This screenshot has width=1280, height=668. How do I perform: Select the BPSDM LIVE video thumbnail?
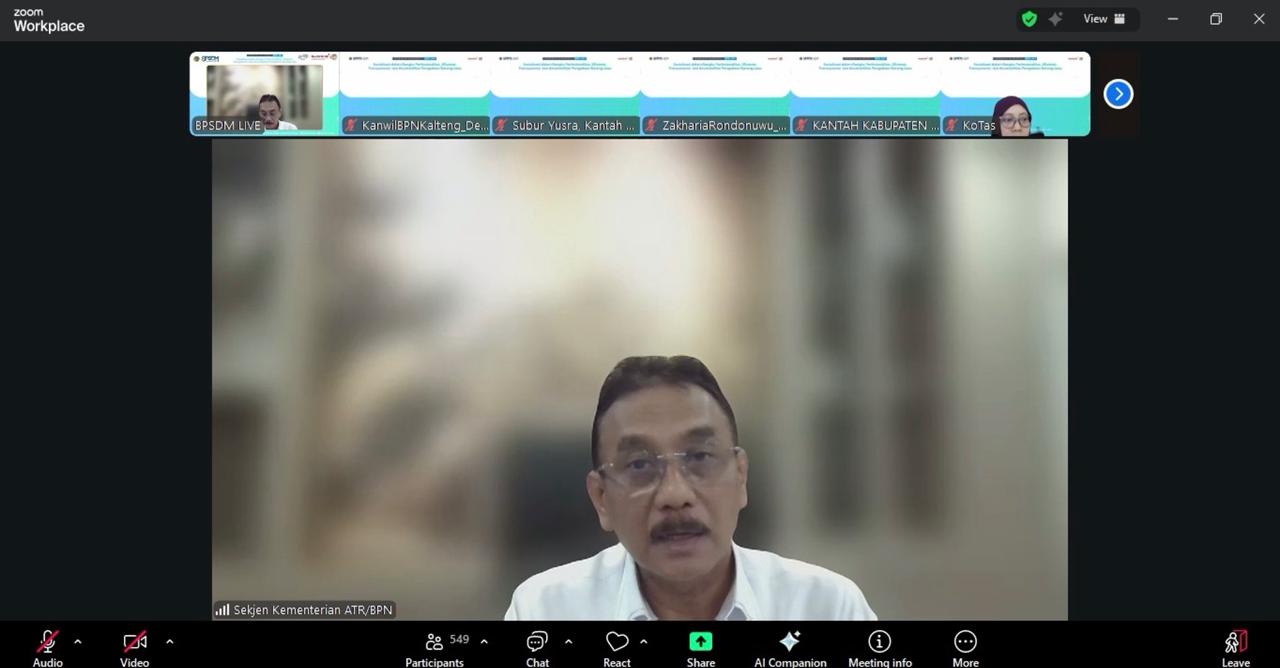coord(265,94)
